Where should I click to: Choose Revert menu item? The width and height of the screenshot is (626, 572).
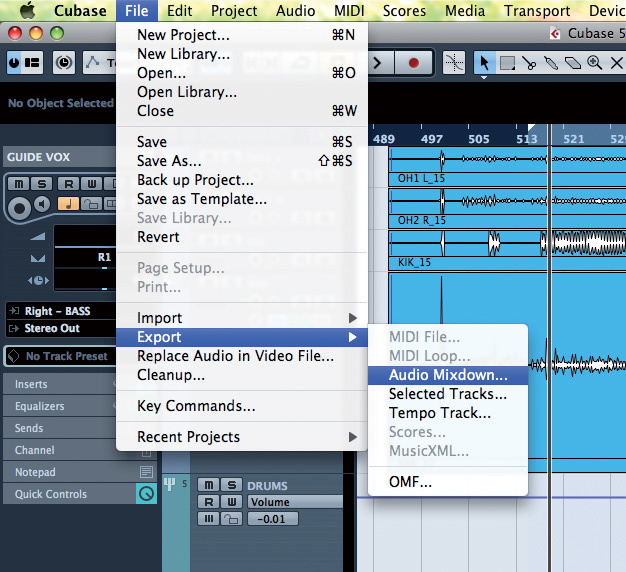tap(242, 237)
